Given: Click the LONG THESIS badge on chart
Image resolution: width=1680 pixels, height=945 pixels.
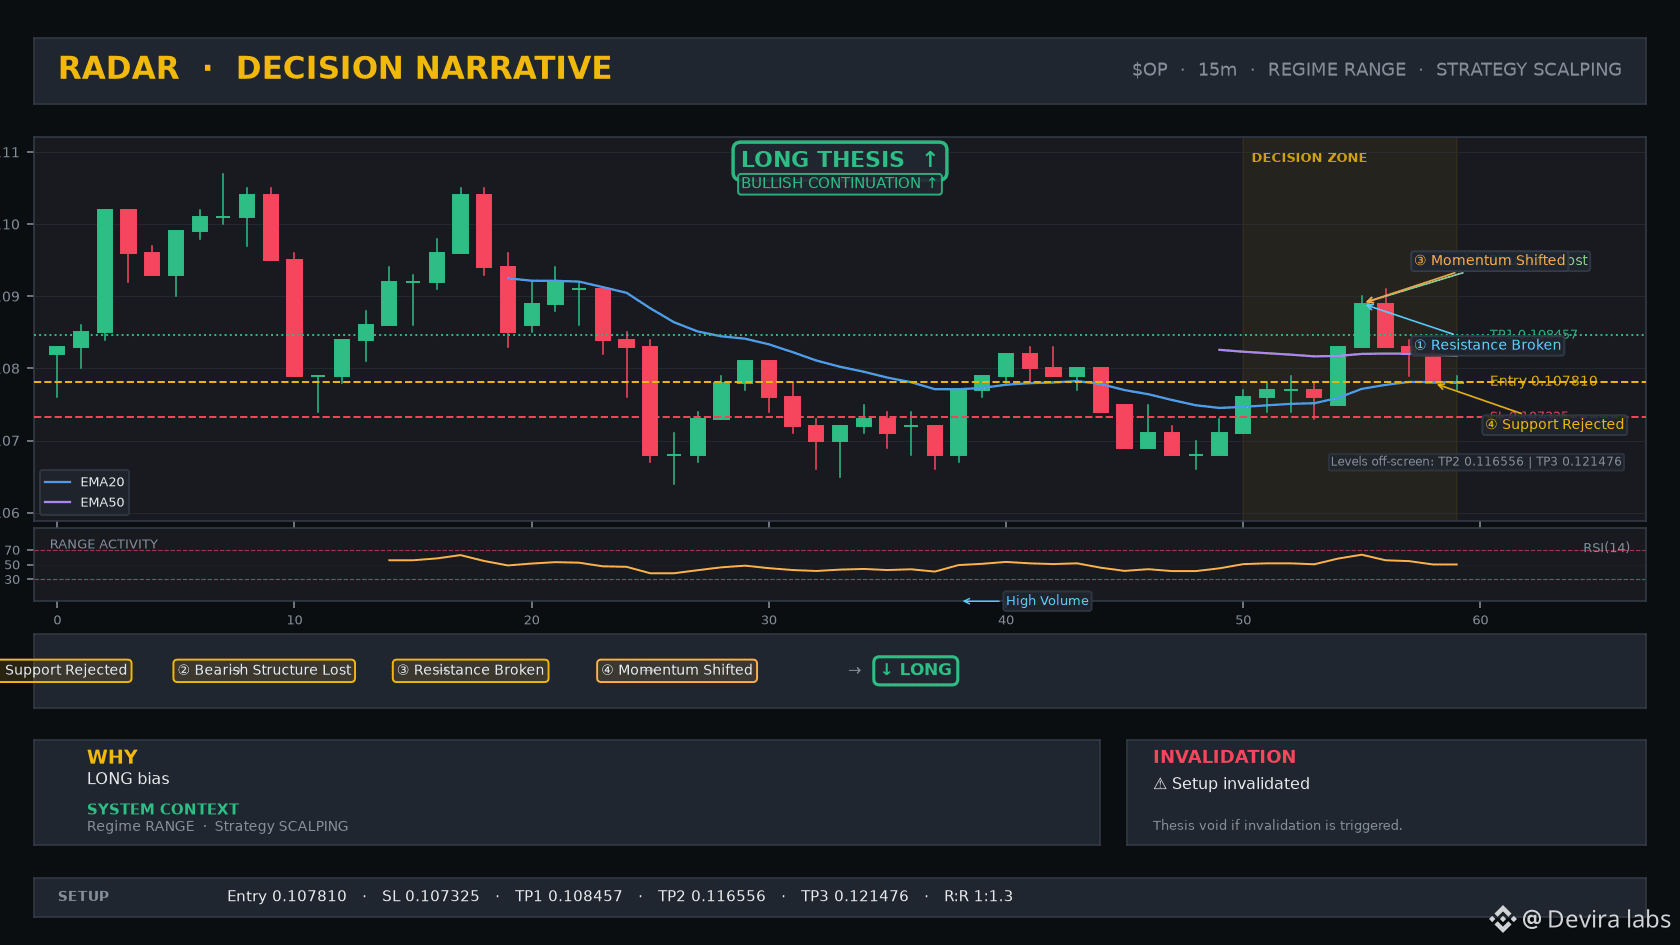Looking at the screenshot, I should pyautogui.click(x=839, y=160).
